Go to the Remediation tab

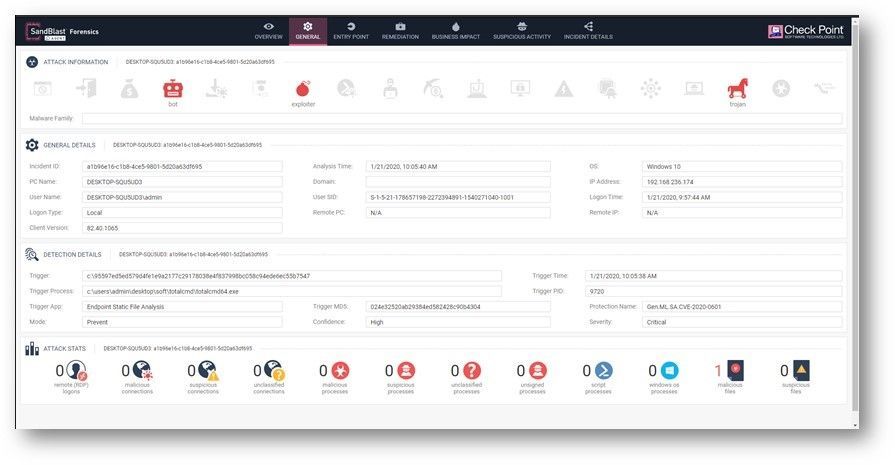pos(400,31)
